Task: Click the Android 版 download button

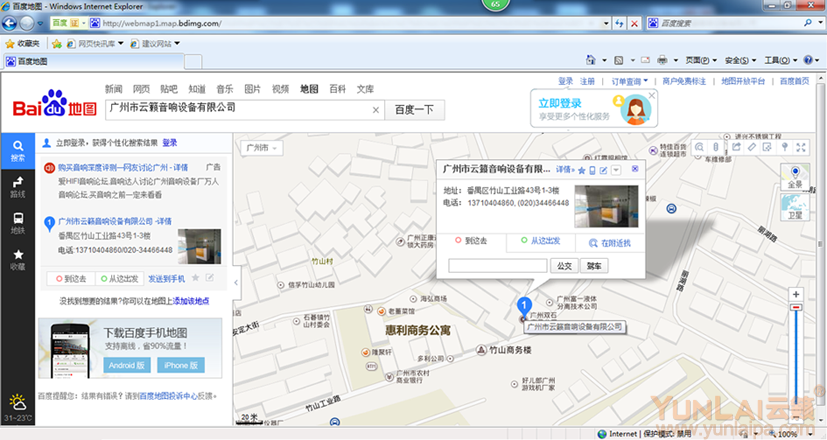Action: [127, 365]
